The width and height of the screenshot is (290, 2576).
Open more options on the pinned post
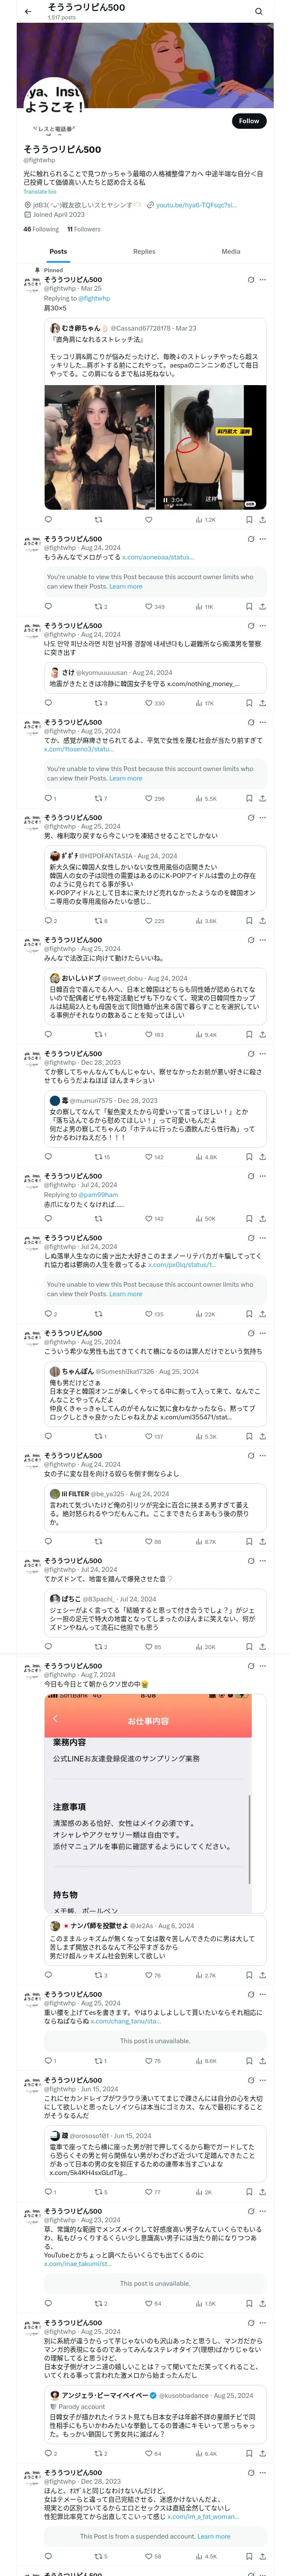click(263, 280)
